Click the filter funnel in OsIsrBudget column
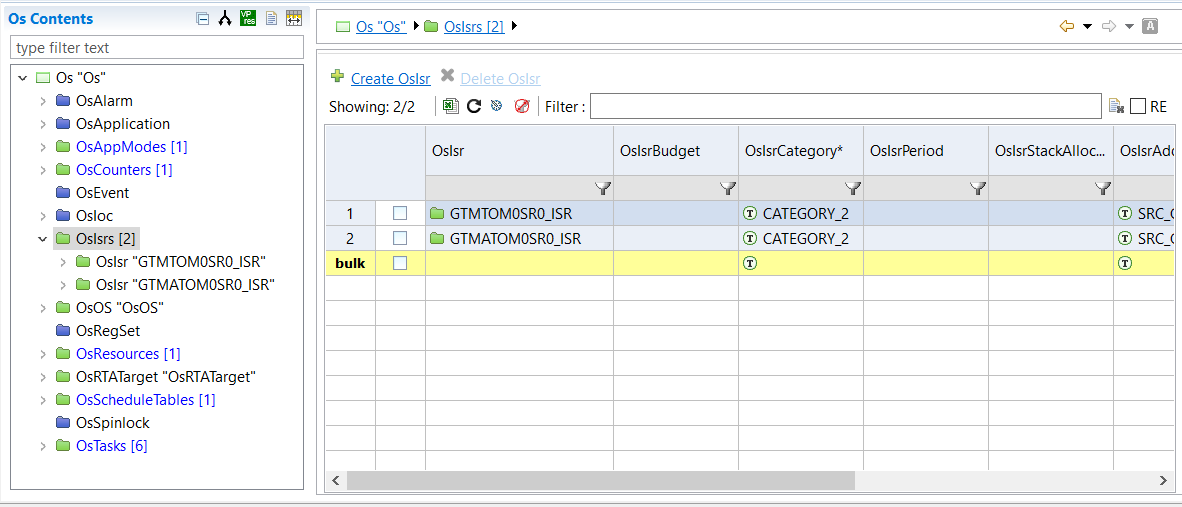The height and width of the screenshot is (507, 1182). [x=728, y=188]
